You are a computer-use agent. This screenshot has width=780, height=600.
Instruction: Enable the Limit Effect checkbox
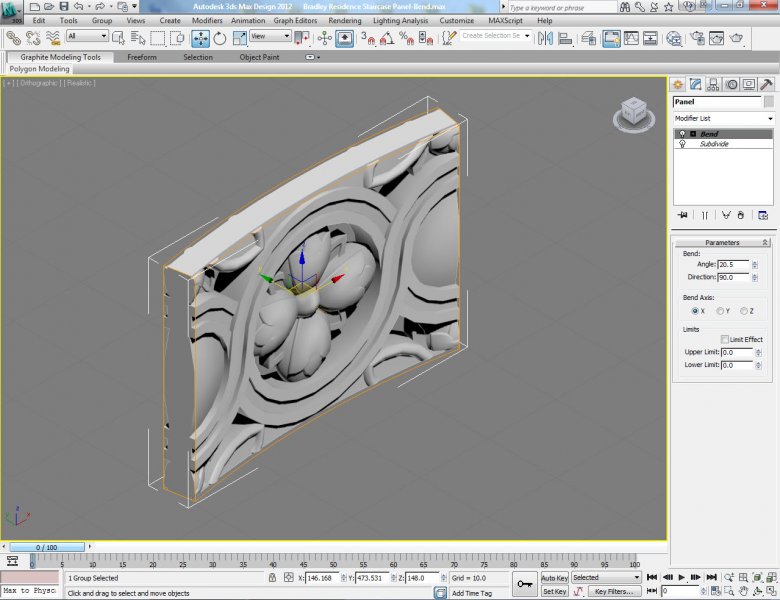(725, 339)
